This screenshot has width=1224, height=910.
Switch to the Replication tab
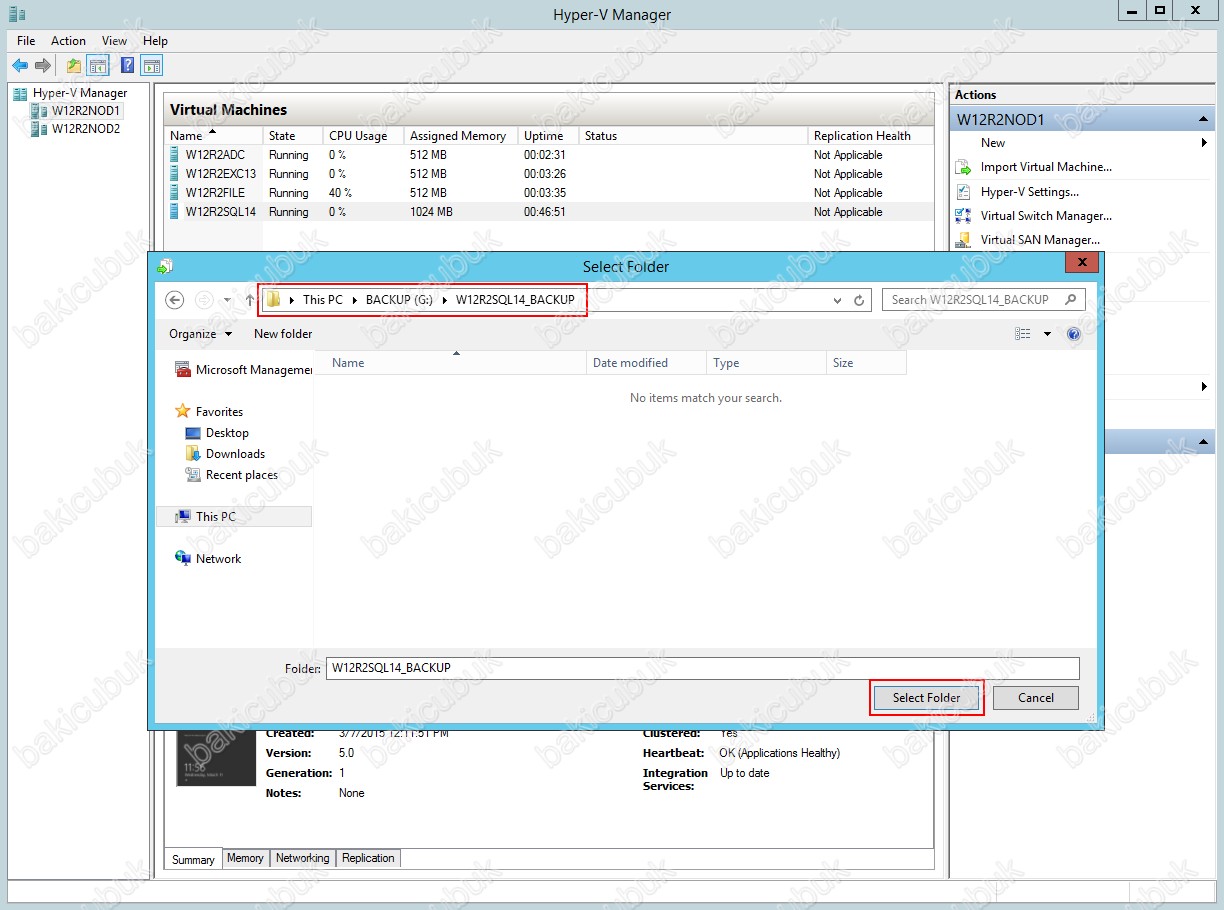click(x=368, y=858)
